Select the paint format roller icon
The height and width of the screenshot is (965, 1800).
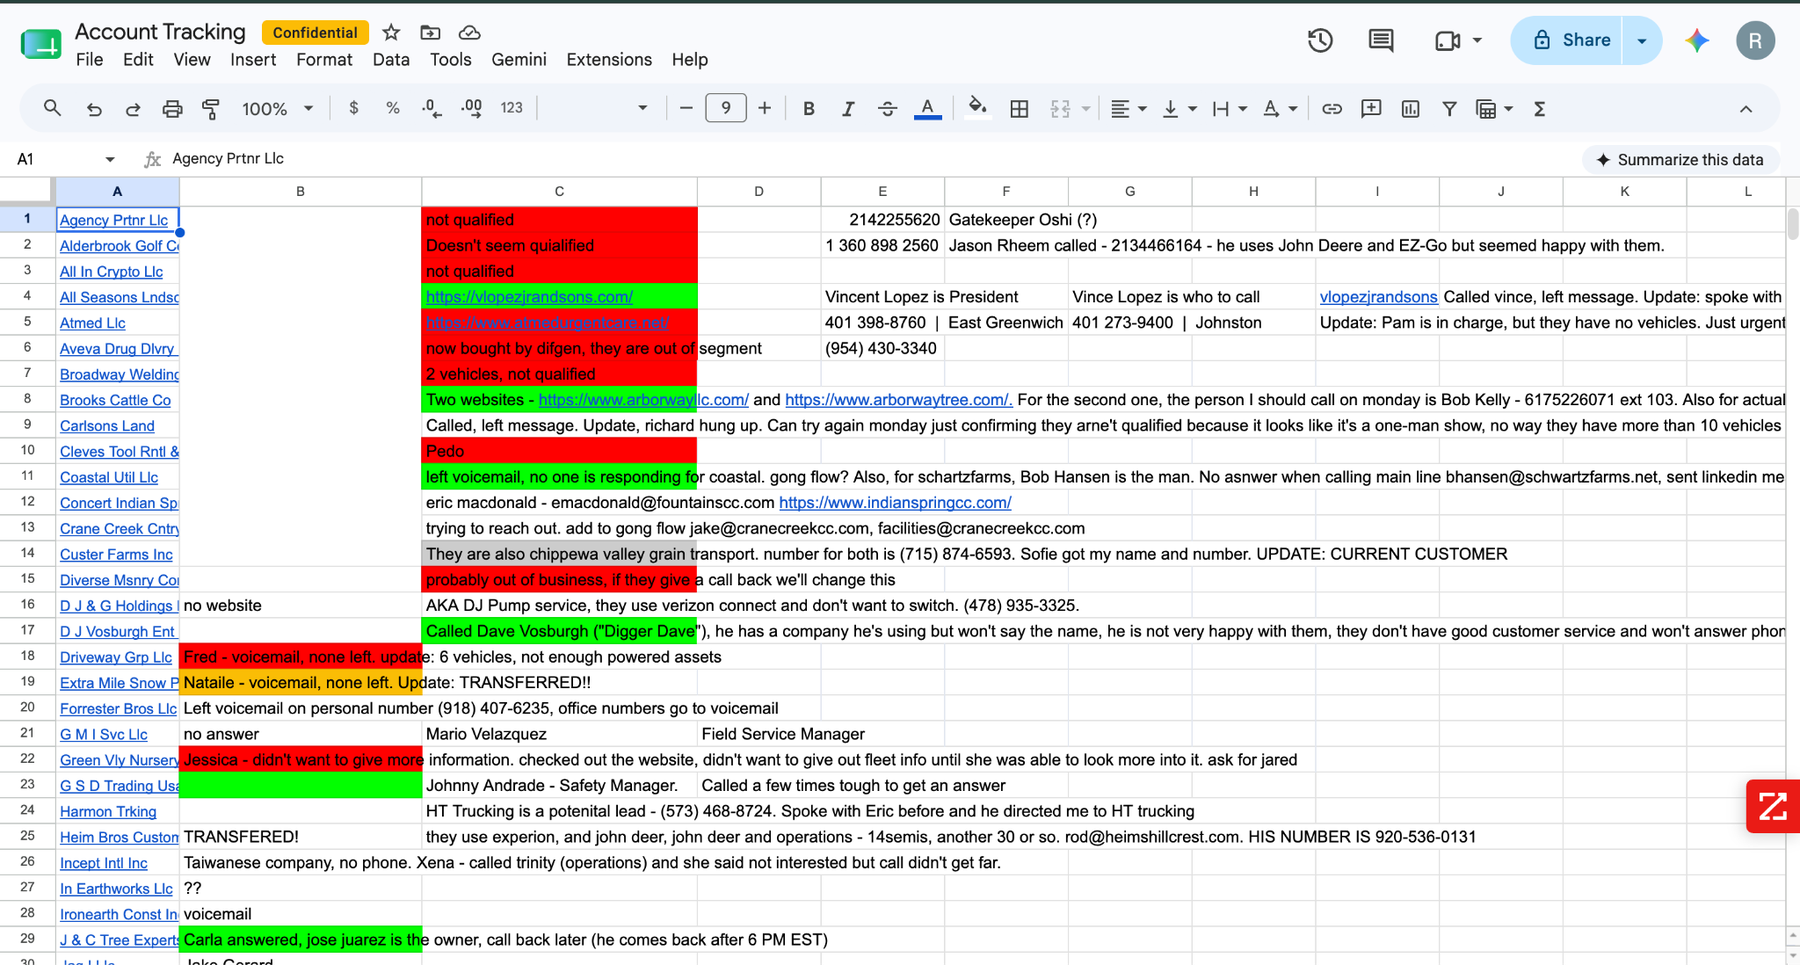pos(211,109)
